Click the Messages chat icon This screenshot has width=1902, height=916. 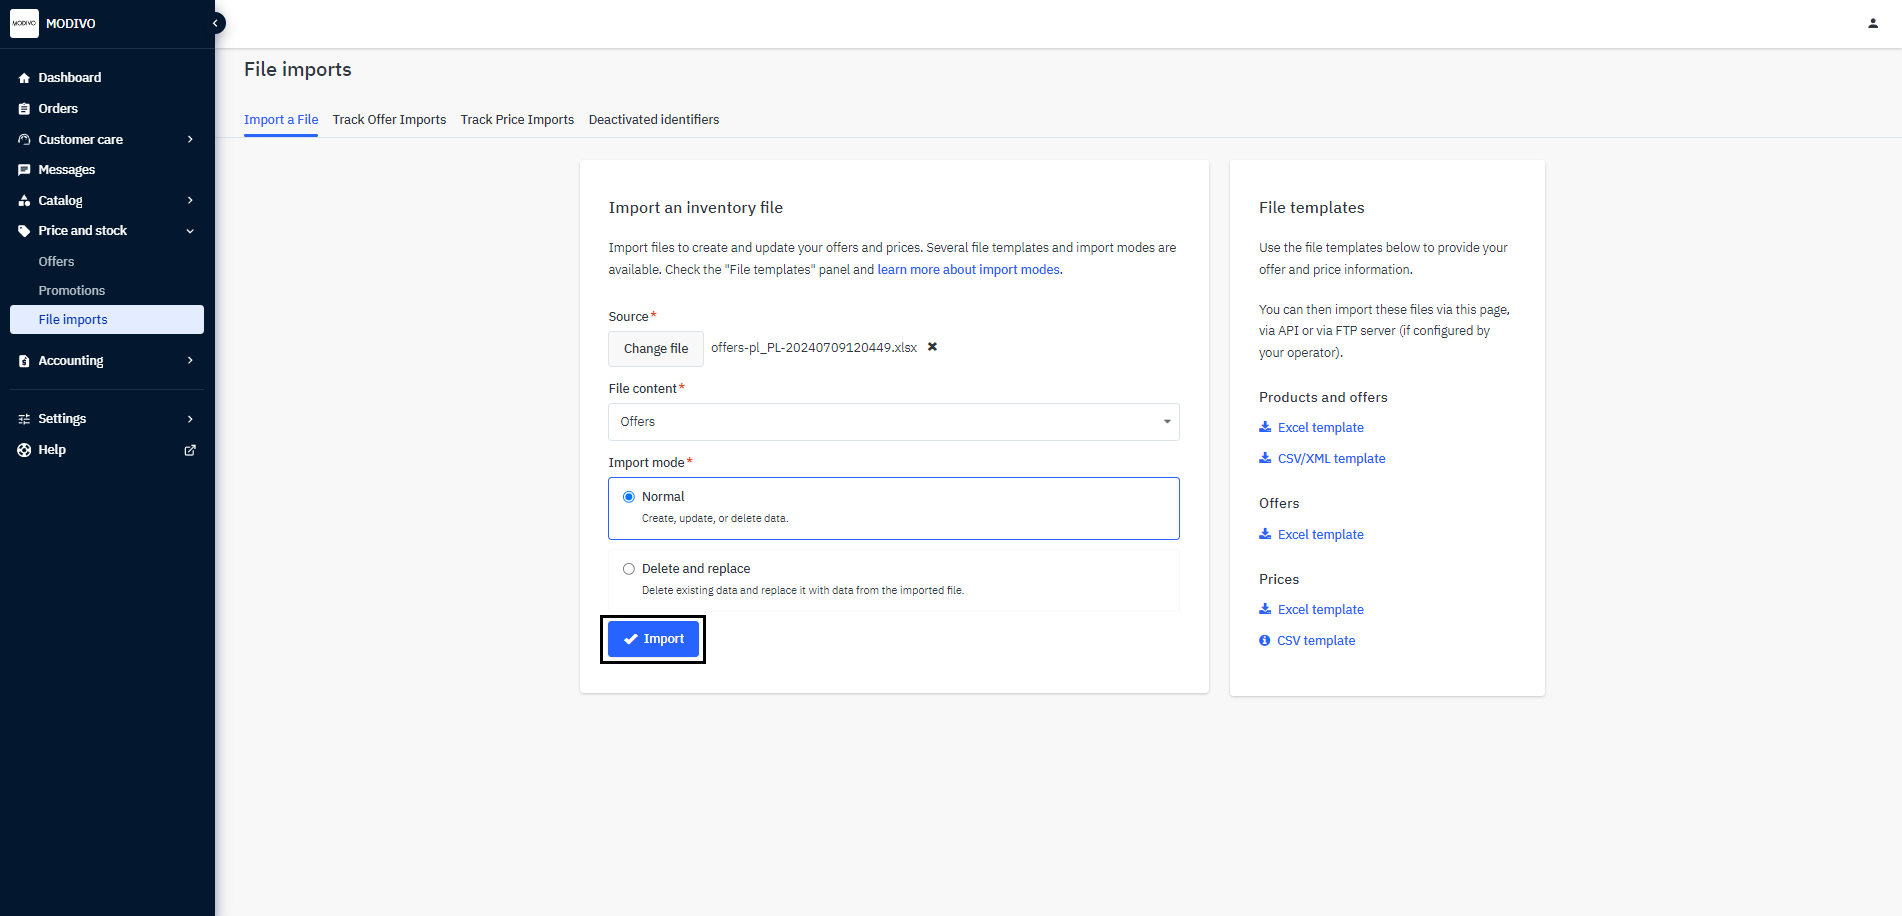pyautogui.click(x=24, y=170)
